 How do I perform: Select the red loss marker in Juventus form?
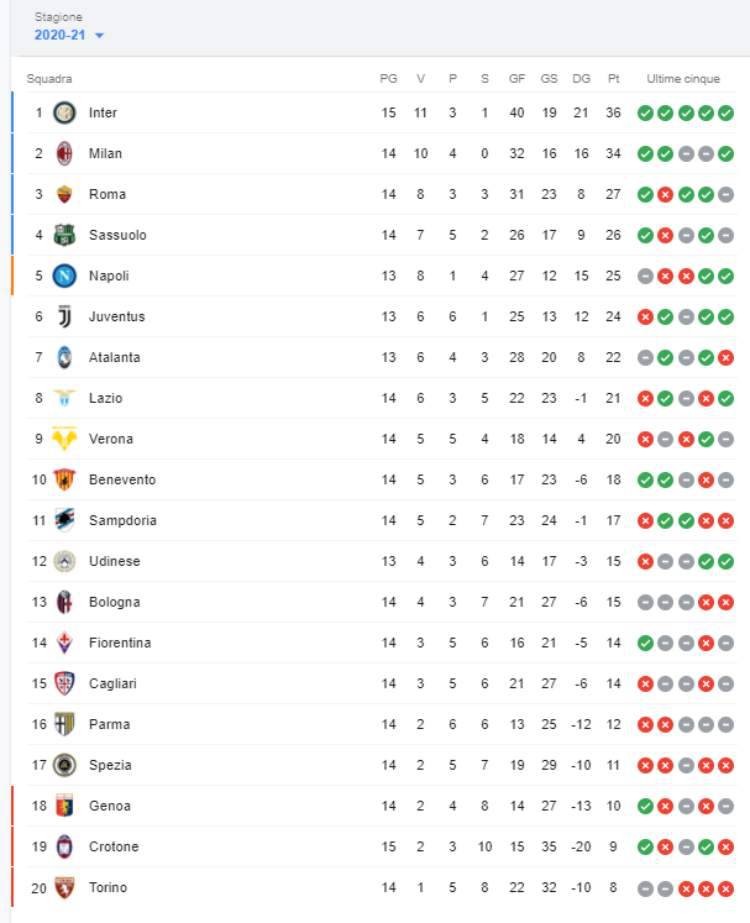point(644,316)
